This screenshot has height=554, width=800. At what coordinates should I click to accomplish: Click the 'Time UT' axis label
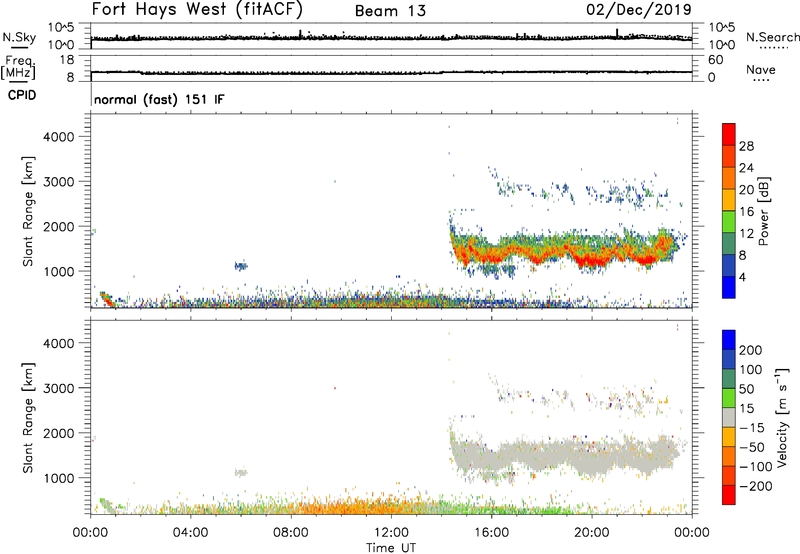tap(391, 548)
